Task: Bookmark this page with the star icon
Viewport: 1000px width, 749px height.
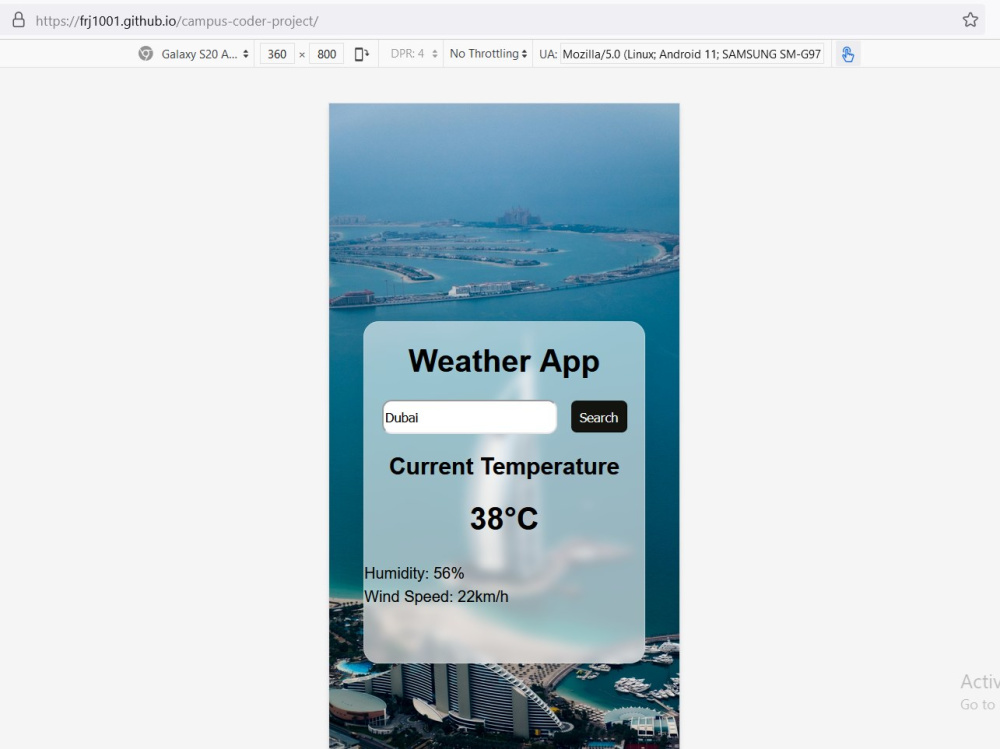Action: 970,20
